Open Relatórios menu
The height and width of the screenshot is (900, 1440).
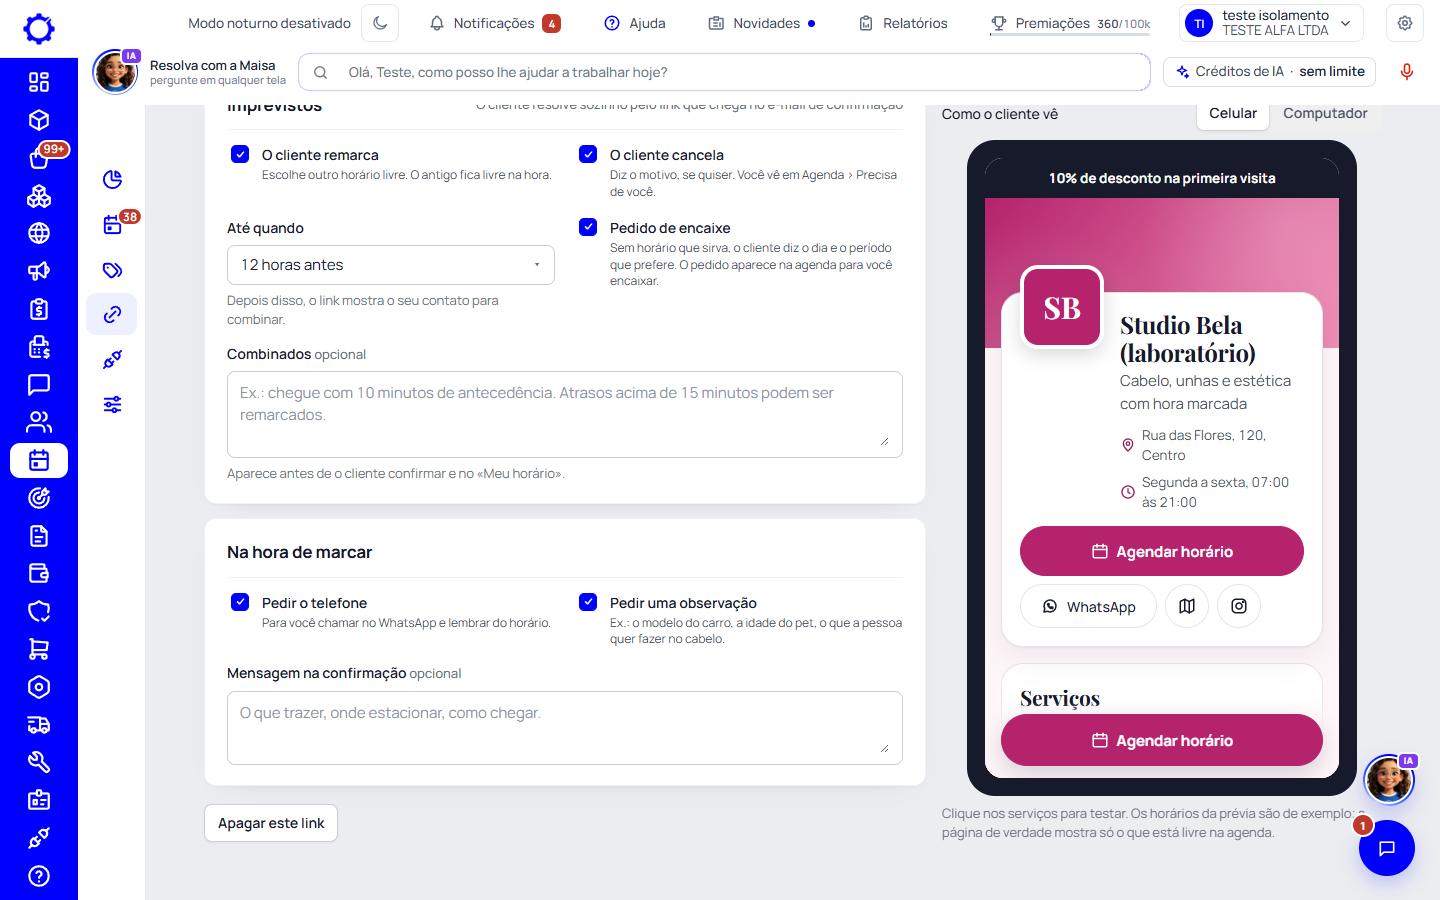tap(903, 23)
